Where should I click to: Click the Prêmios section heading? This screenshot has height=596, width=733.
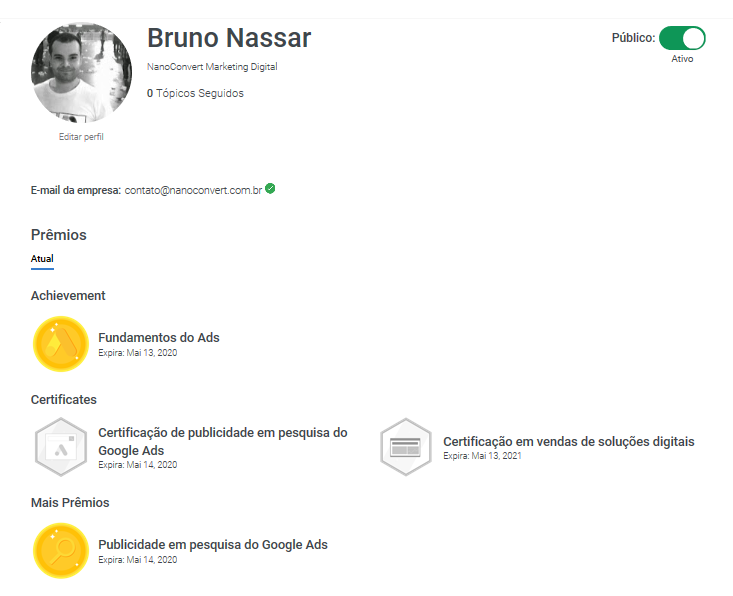click(59, 235)
